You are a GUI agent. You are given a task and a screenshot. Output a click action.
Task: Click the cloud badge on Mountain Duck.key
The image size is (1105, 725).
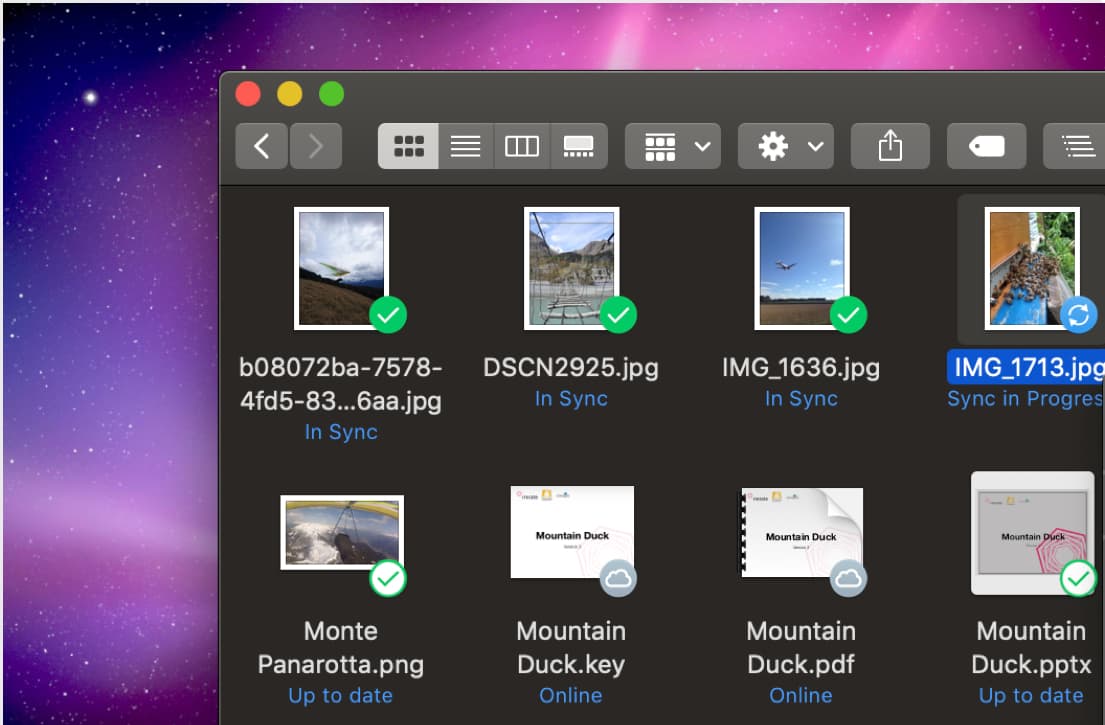(618, 578)
